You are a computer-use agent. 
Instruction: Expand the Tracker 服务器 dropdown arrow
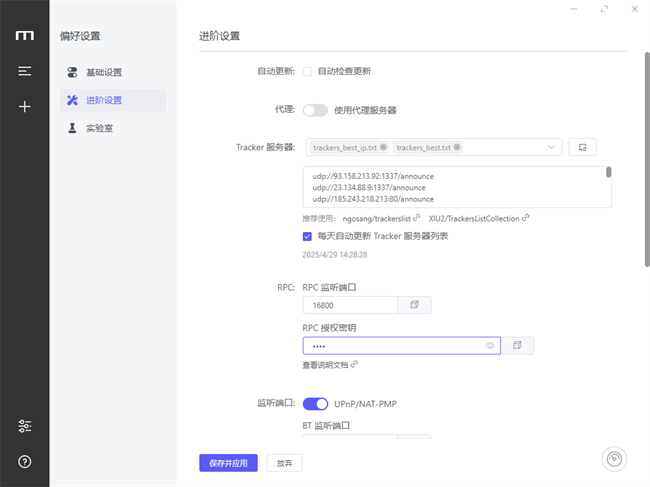click(551, 147)
